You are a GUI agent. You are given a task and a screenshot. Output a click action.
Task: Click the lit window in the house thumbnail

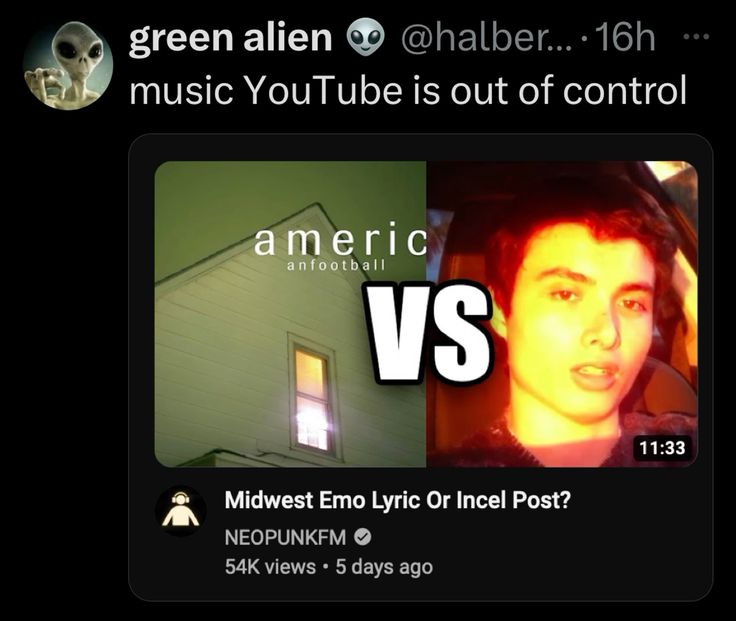[x=312, y=399]
